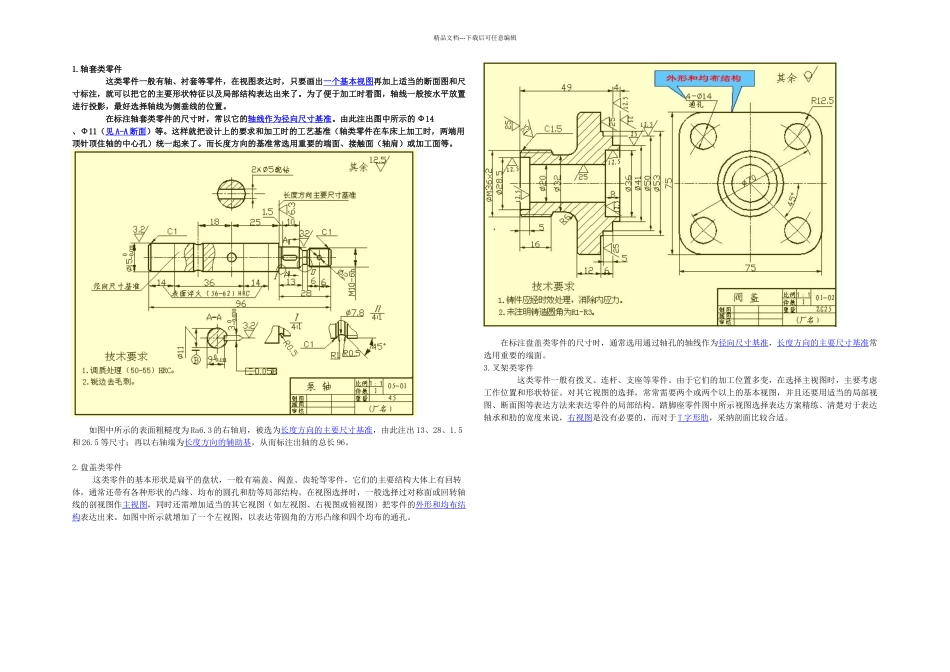Click the 4-Φ14 通孔 annotation
Screen dimensions: 950x672
tap(699, 100)
